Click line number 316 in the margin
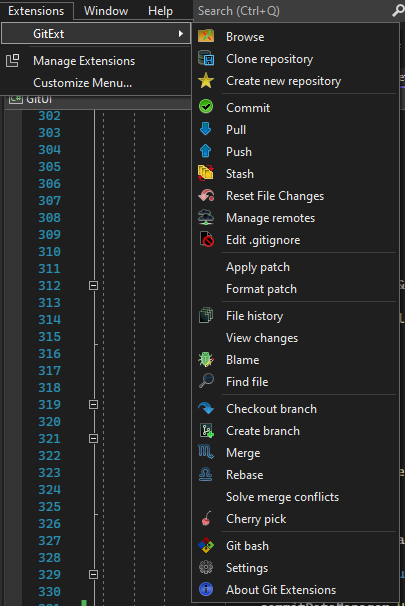Viewport: 405px width, 606px height. coord(49,354)
